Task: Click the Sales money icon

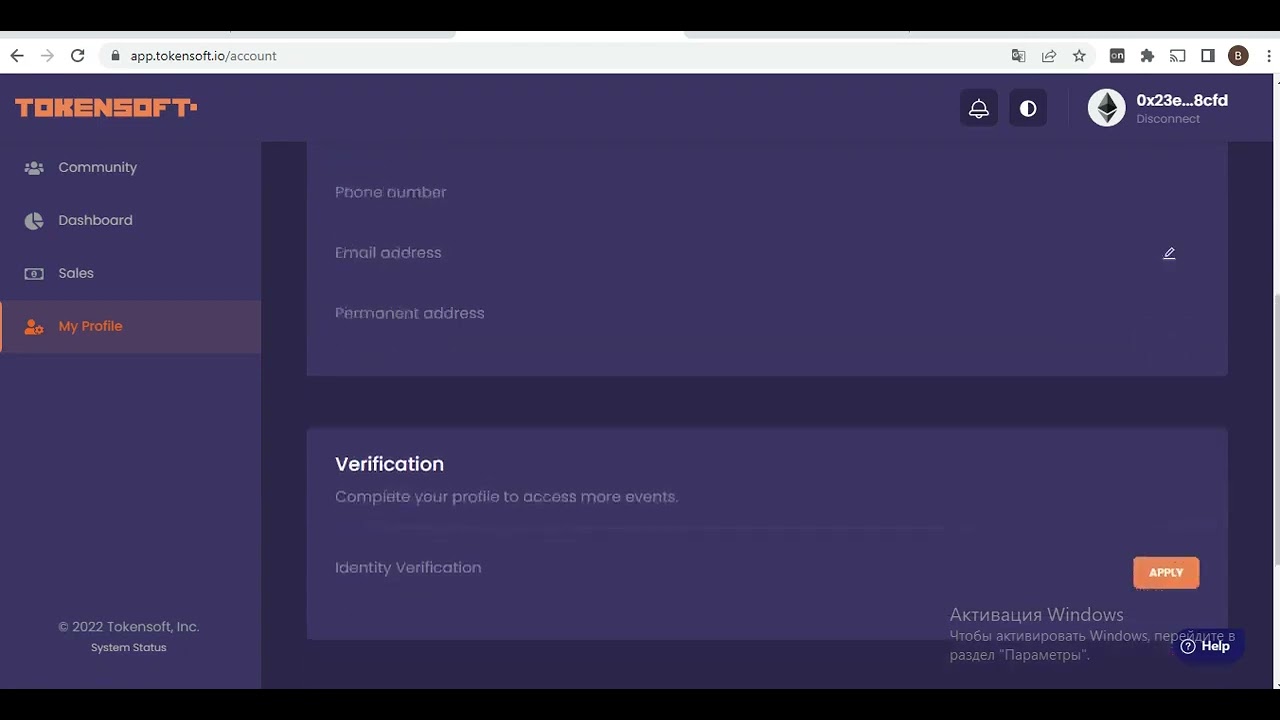Action: (34, 273)
